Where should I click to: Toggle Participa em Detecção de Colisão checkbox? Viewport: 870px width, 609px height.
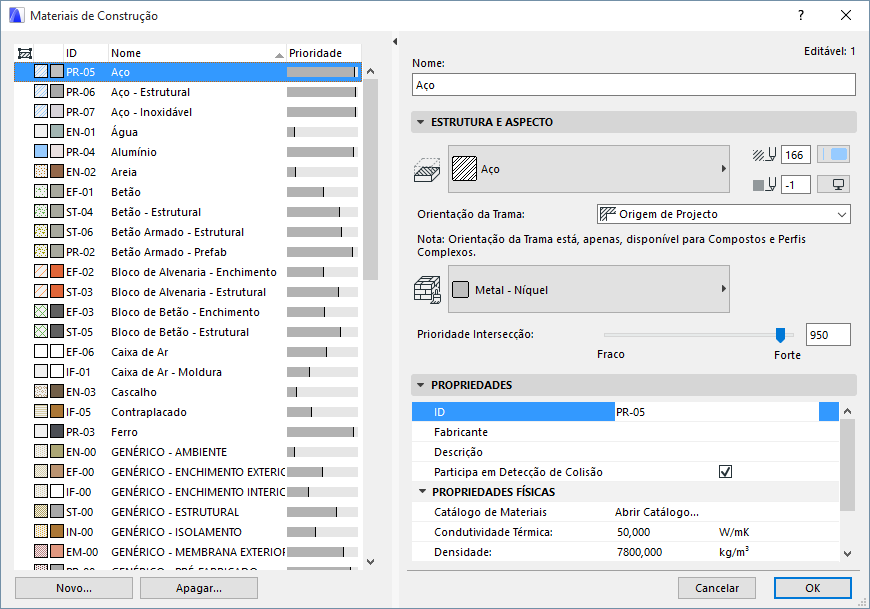coord(725,471)
